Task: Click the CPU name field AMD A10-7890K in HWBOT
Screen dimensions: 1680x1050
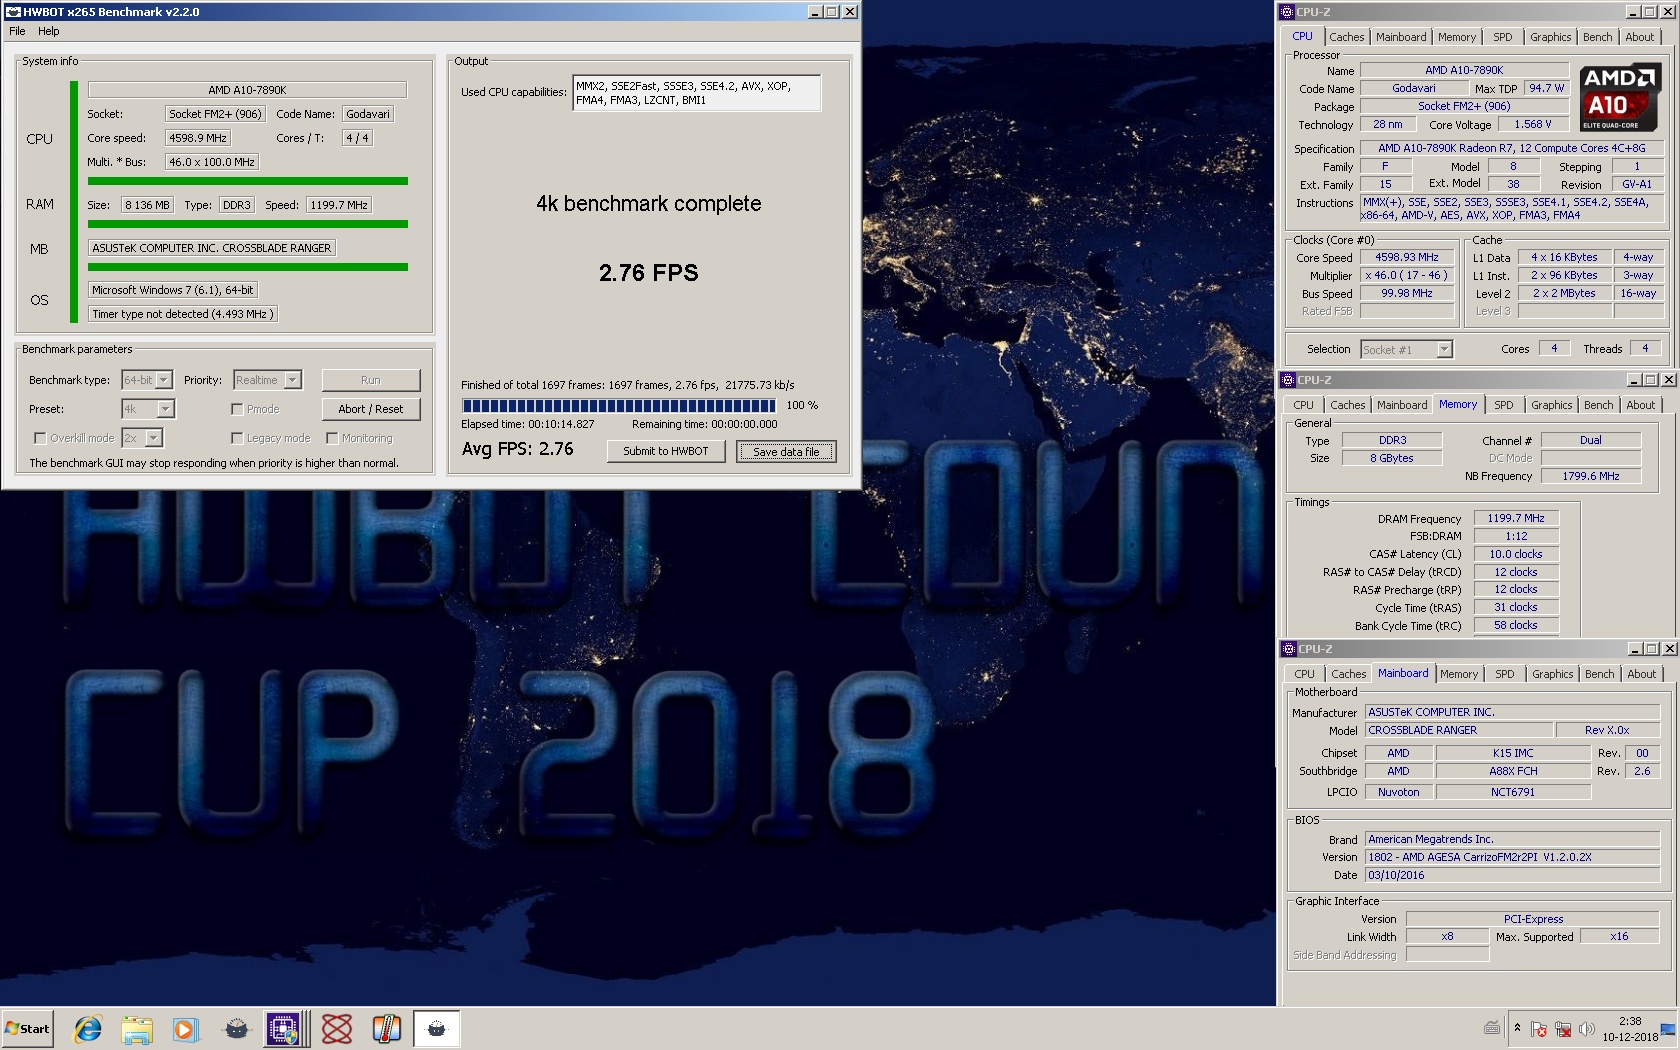Action: click(247, 90)
